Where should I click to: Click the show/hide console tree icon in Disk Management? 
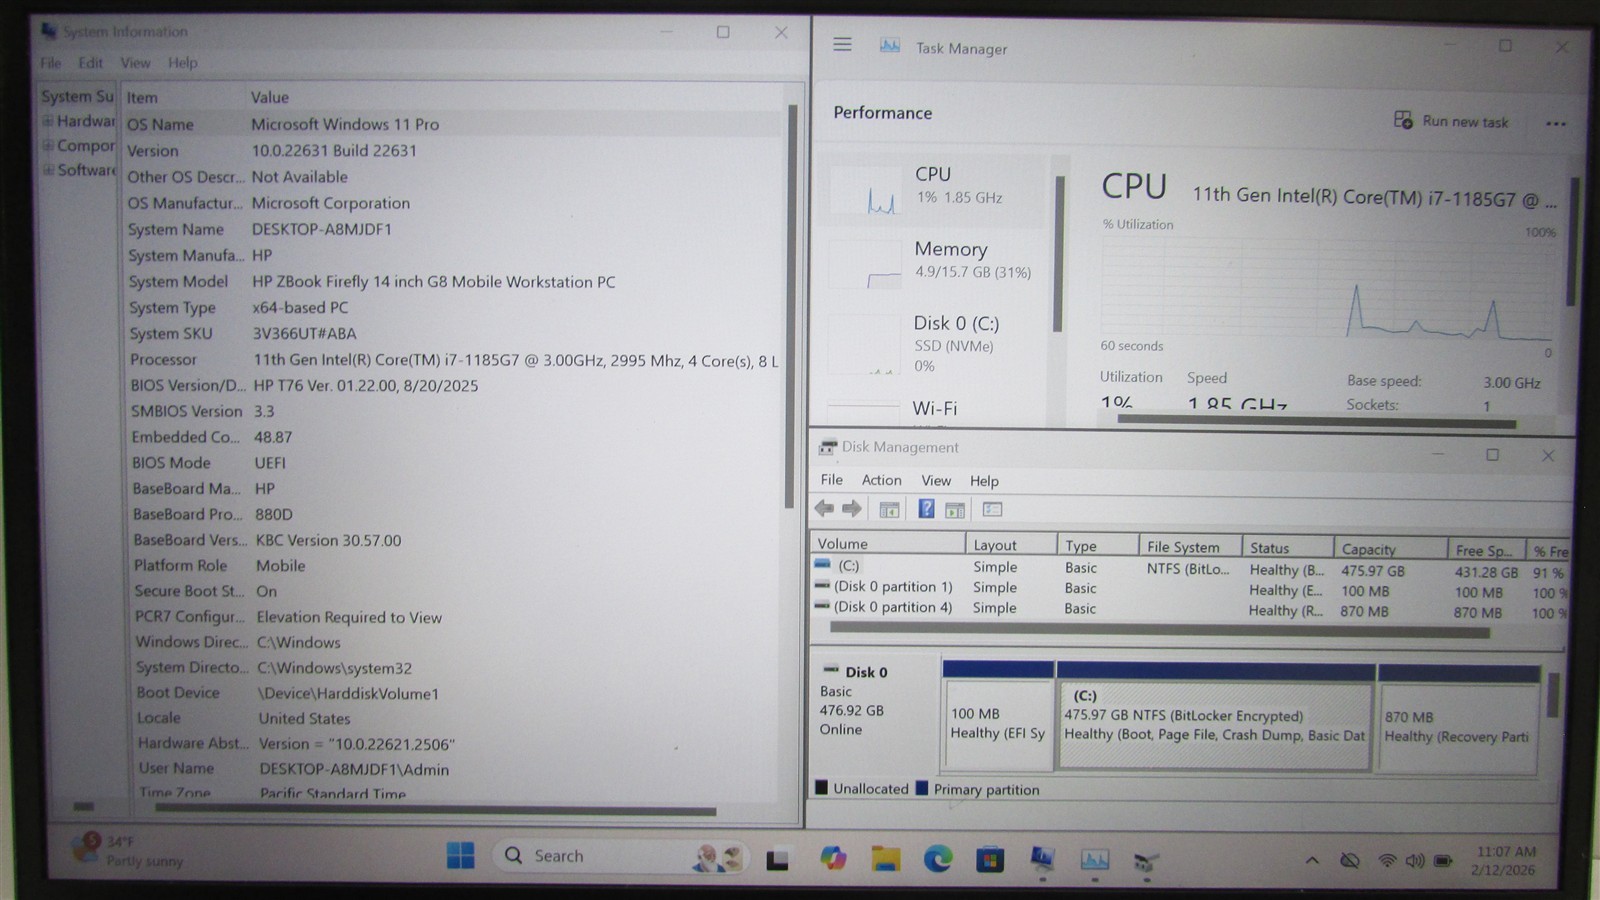(889, 510)
